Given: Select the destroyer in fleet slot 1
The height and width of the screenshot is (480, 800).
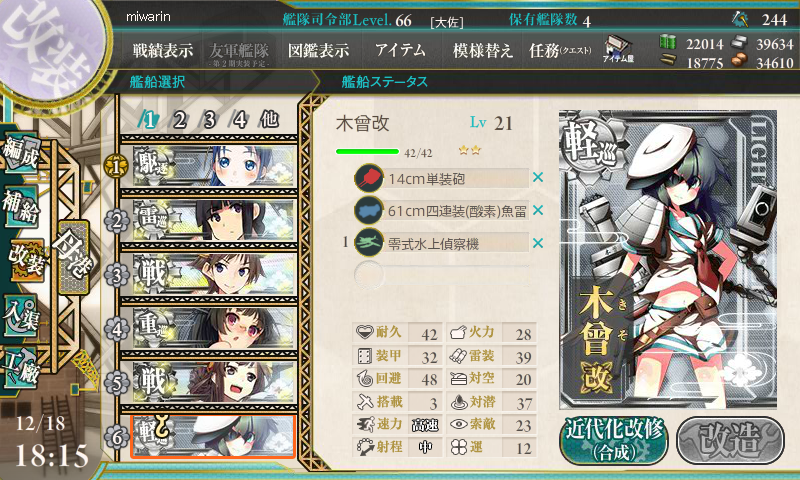Looking at the screenshot, I should [x=209, y=166].
